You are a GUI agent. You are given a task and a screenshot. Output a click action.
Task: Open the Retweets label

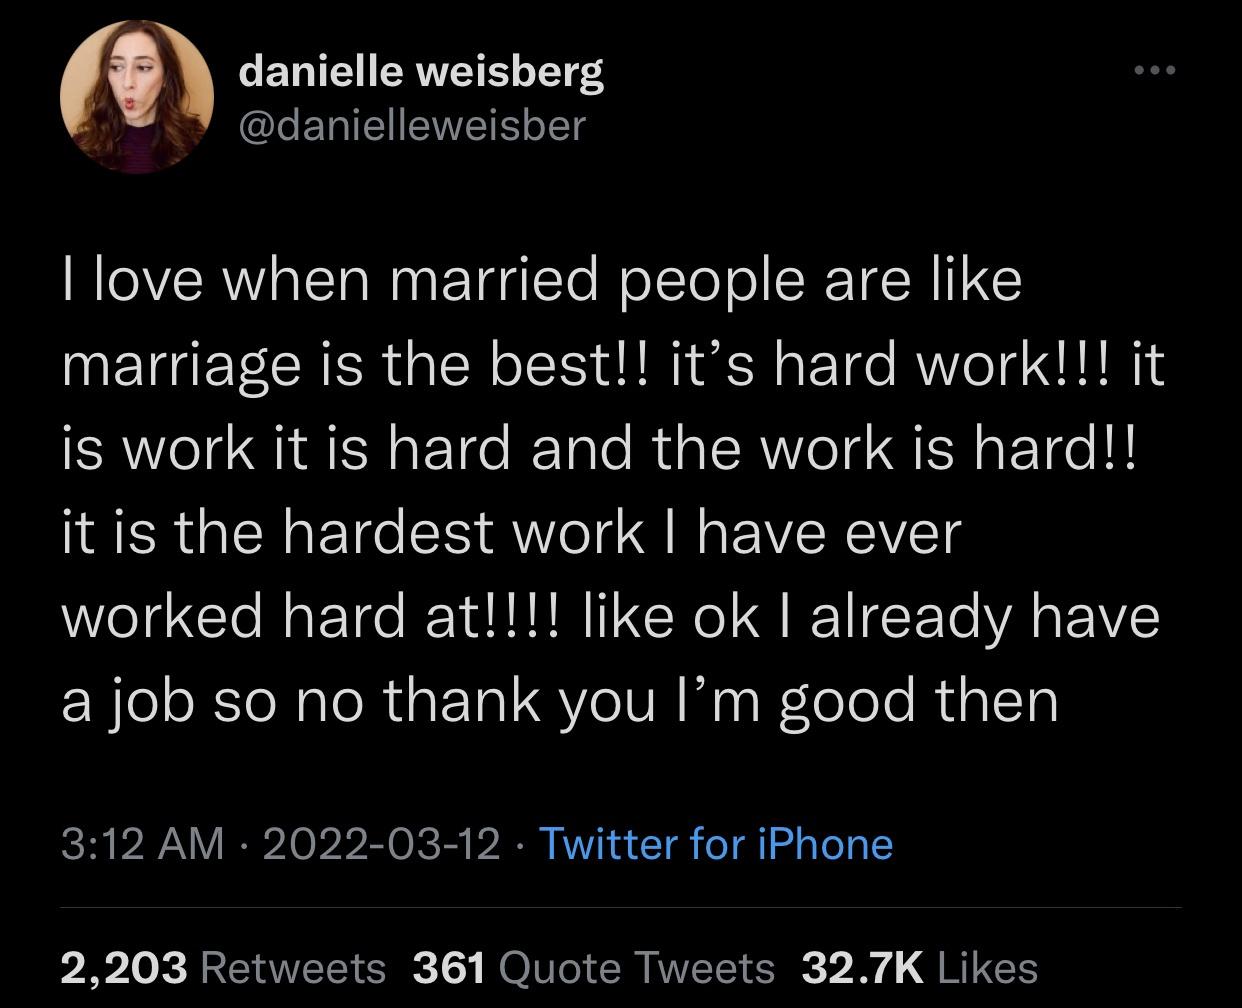(x=293, y=967)
